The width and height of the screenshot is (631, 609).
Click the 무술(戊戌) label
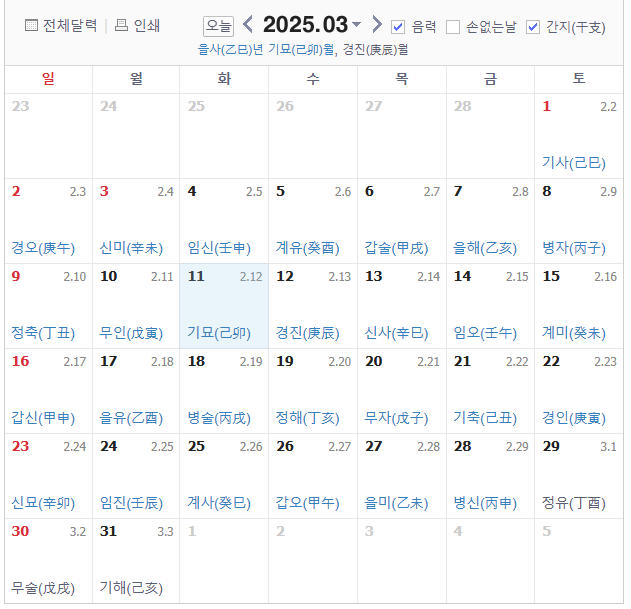click(43, 588)
